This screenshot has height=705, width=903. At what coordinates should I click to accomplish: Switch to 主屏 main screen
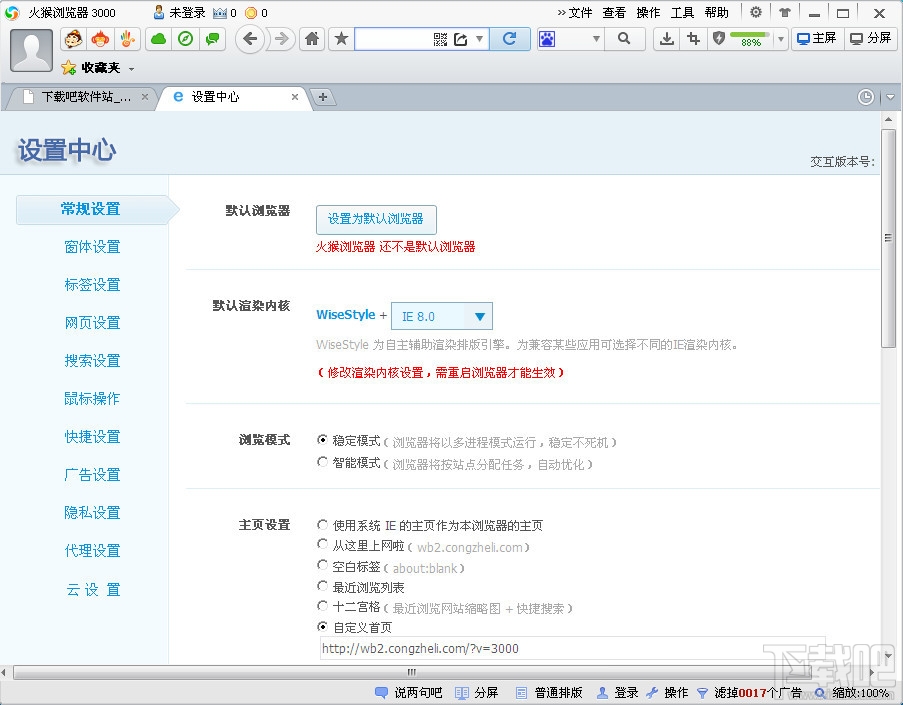click(x=817, y=39)
